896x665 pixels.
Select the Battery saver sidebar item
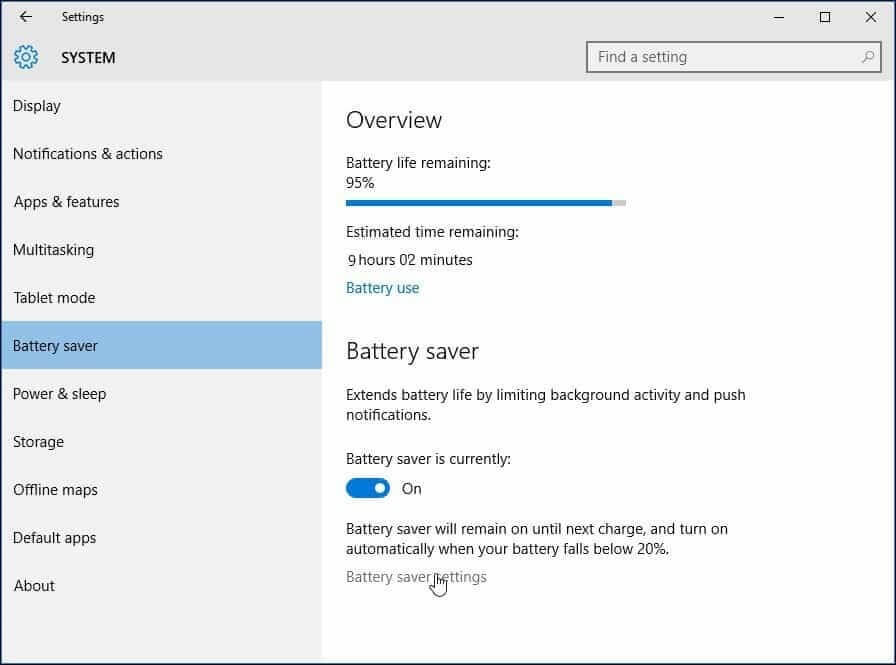[x=55, y=346]
